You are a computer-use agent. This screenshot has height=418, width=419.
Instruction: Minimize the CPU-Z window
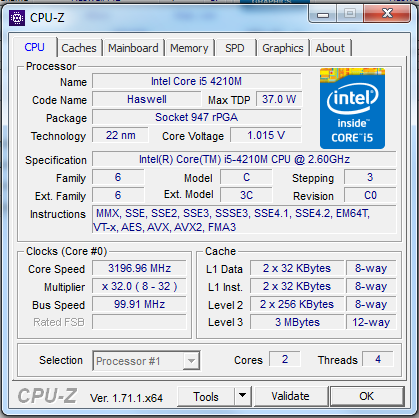coord(323,14)
